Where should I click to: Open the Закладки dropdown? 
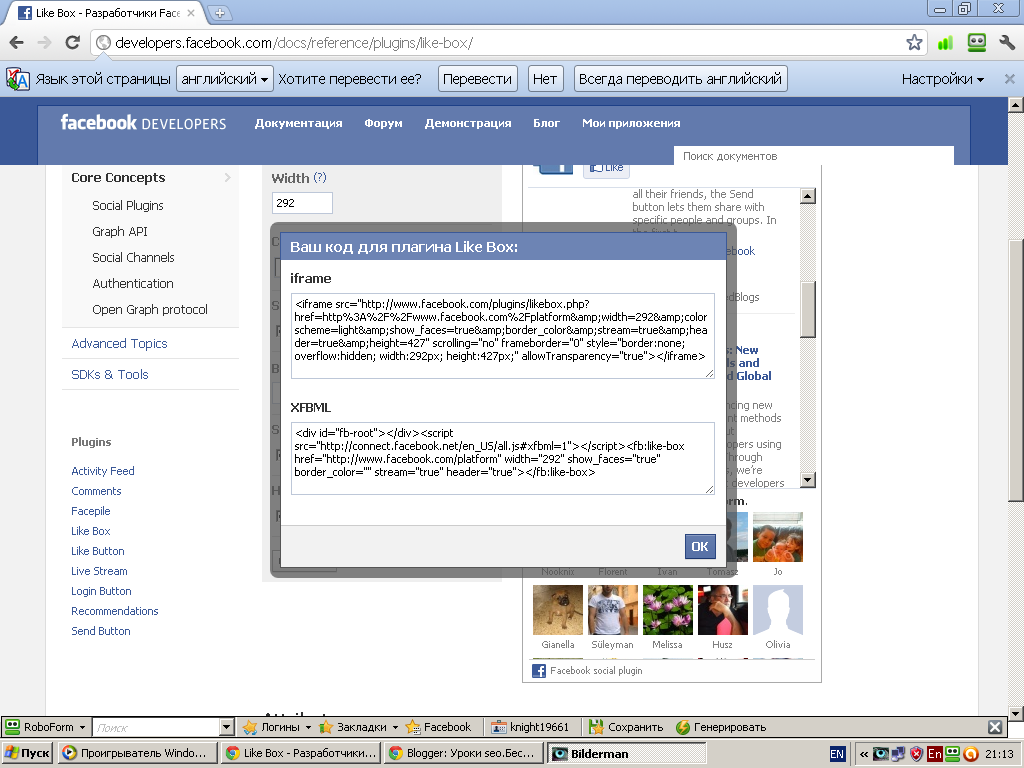(x=358, y=727)
